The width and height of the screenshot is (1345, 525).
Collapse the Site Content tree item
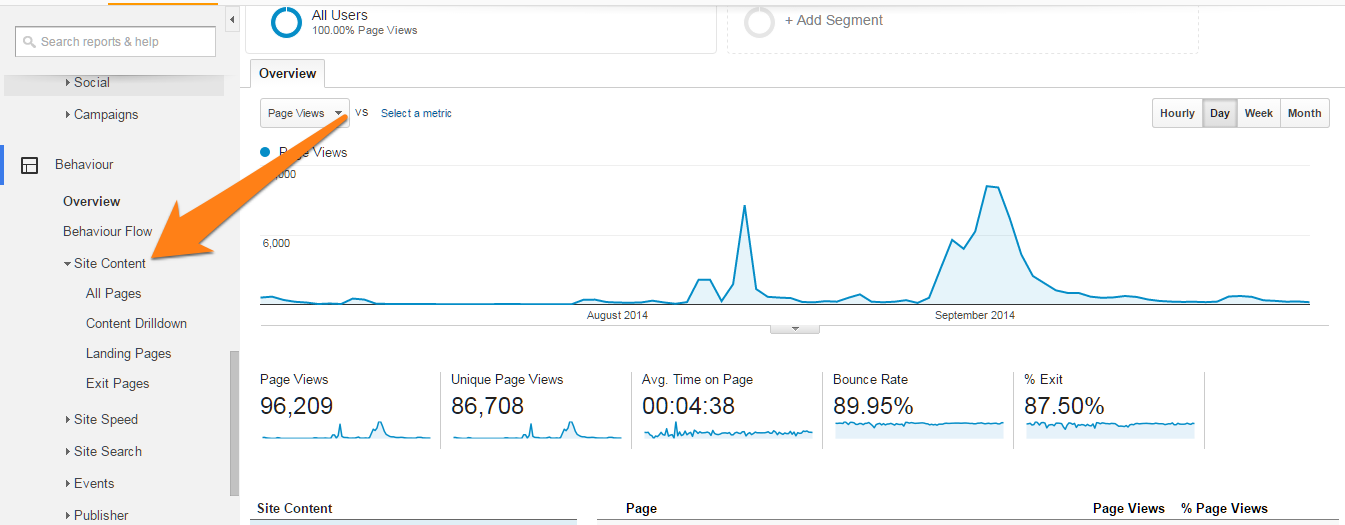(105, 264)
